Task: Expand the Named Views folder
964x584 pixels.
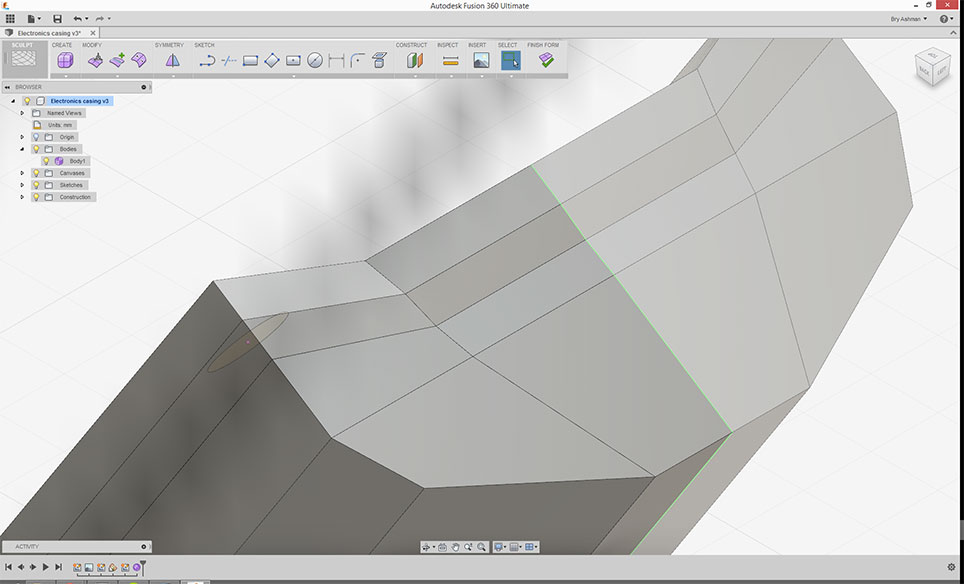Action: [22, 113]
